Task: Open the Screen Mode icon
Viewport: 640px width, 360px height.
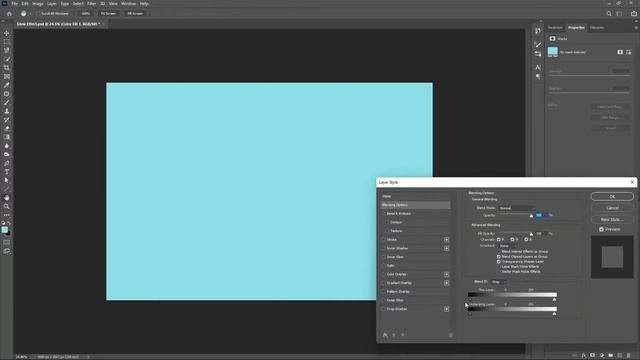Action: (7, 251)
